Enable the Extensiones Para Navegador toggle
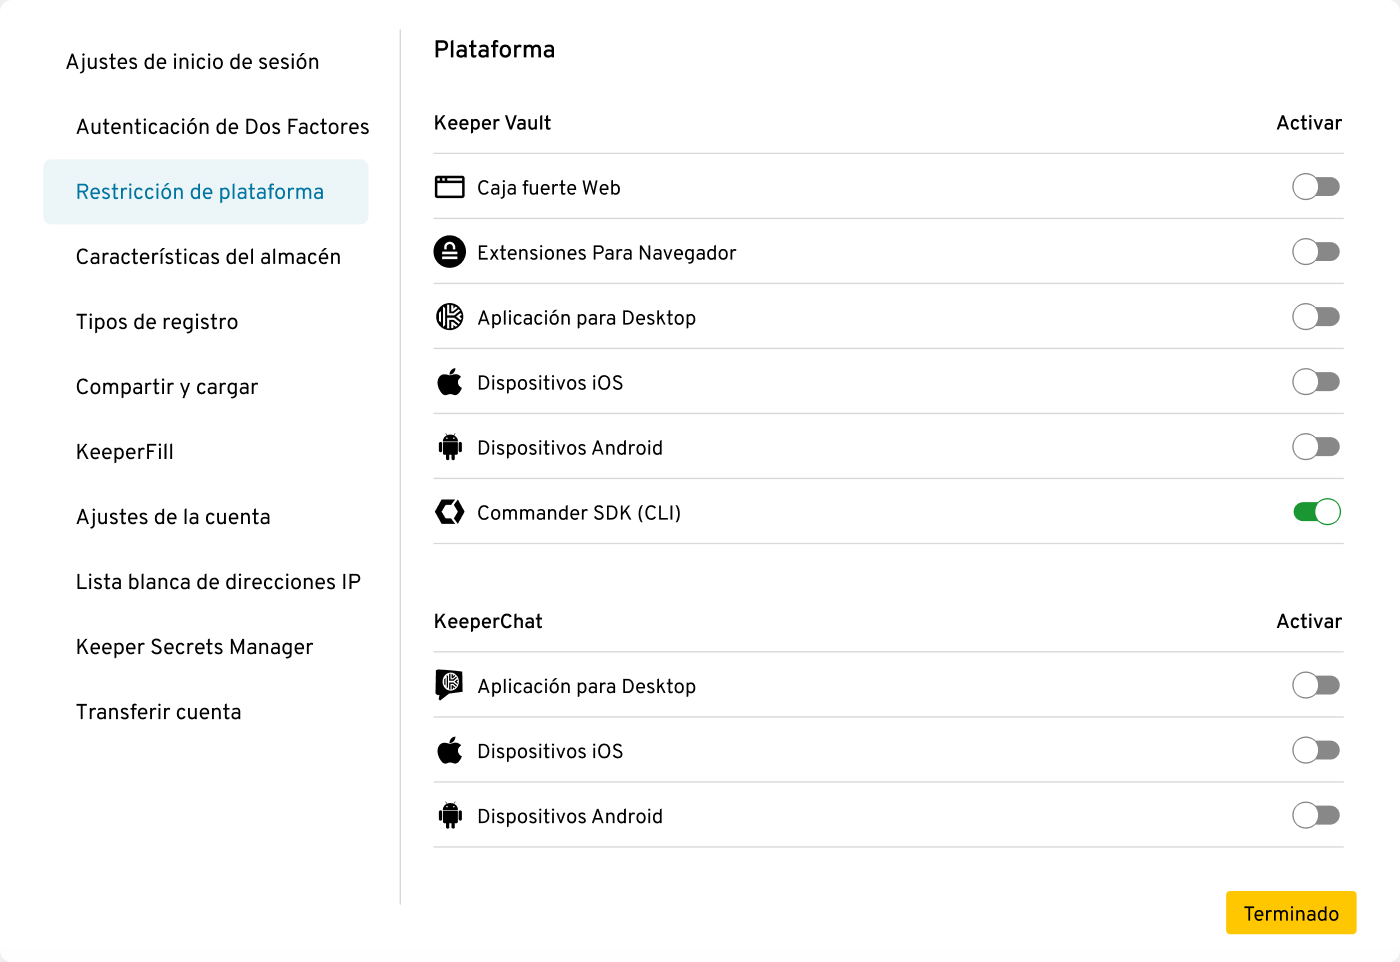This screenshot has height=962, width=1400. point(1316,252)
